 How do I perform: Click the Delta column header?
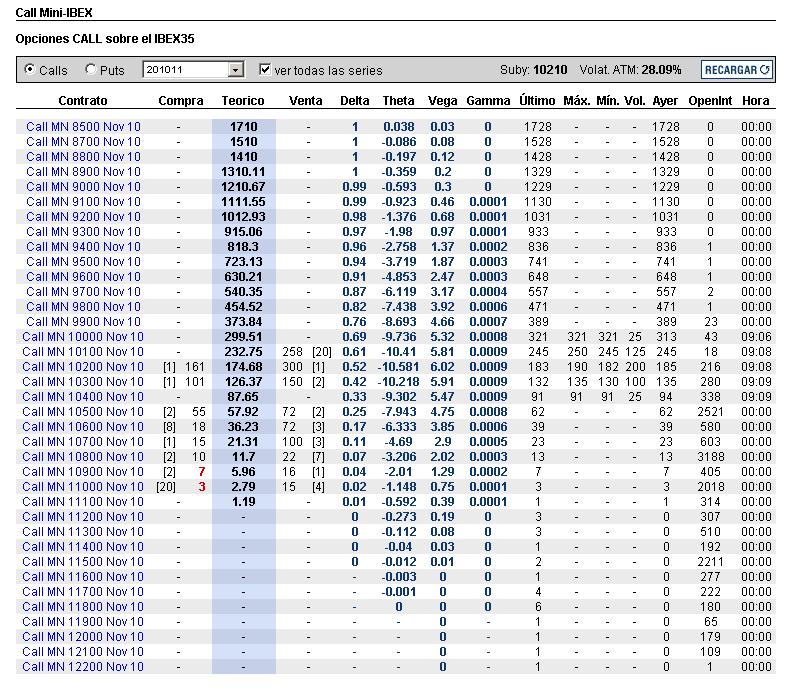point(355,100)
